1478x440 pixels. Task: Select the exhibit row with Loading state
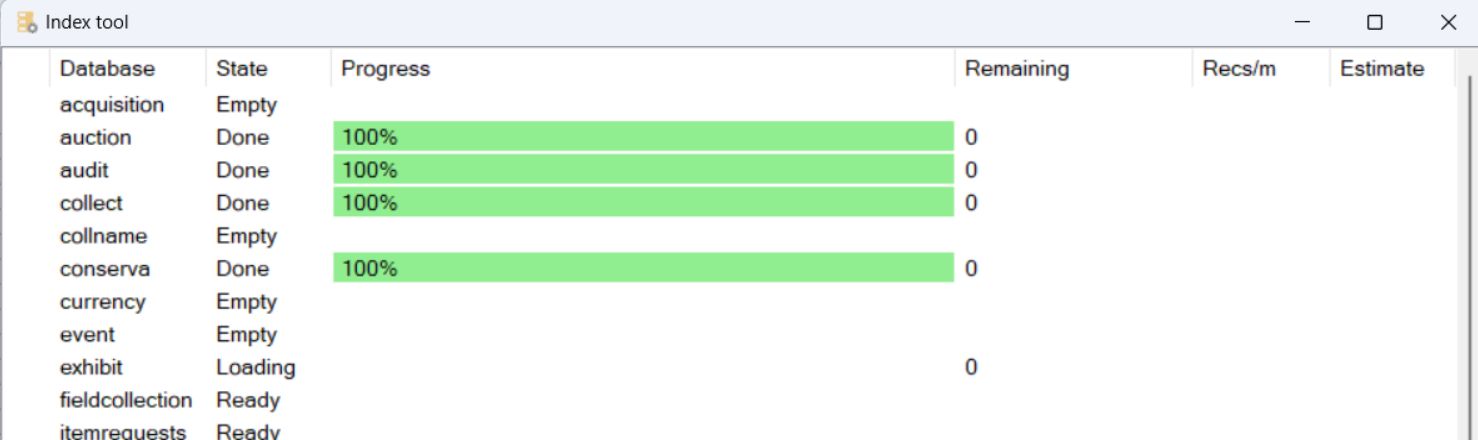91,368
